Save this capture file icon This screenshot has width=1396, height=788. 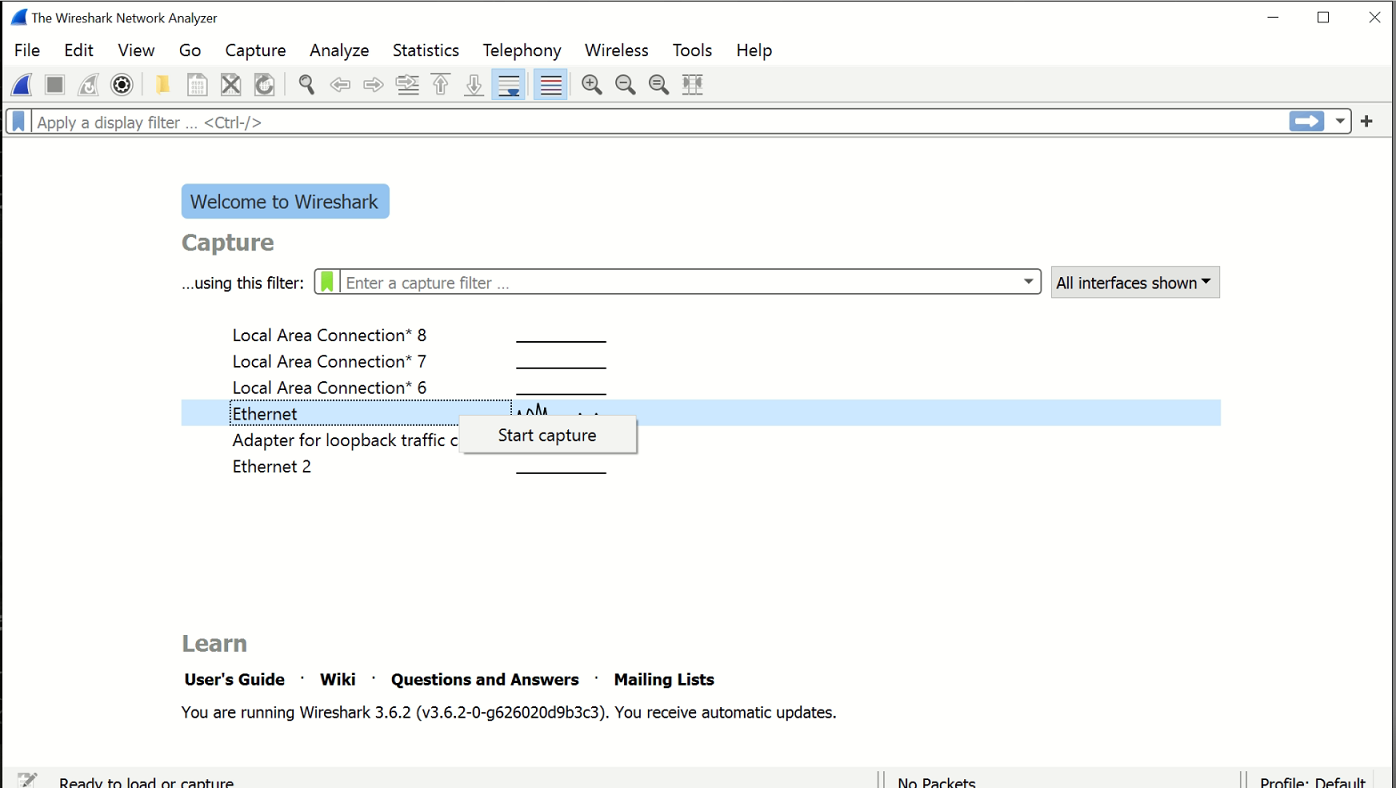(197, 85)
